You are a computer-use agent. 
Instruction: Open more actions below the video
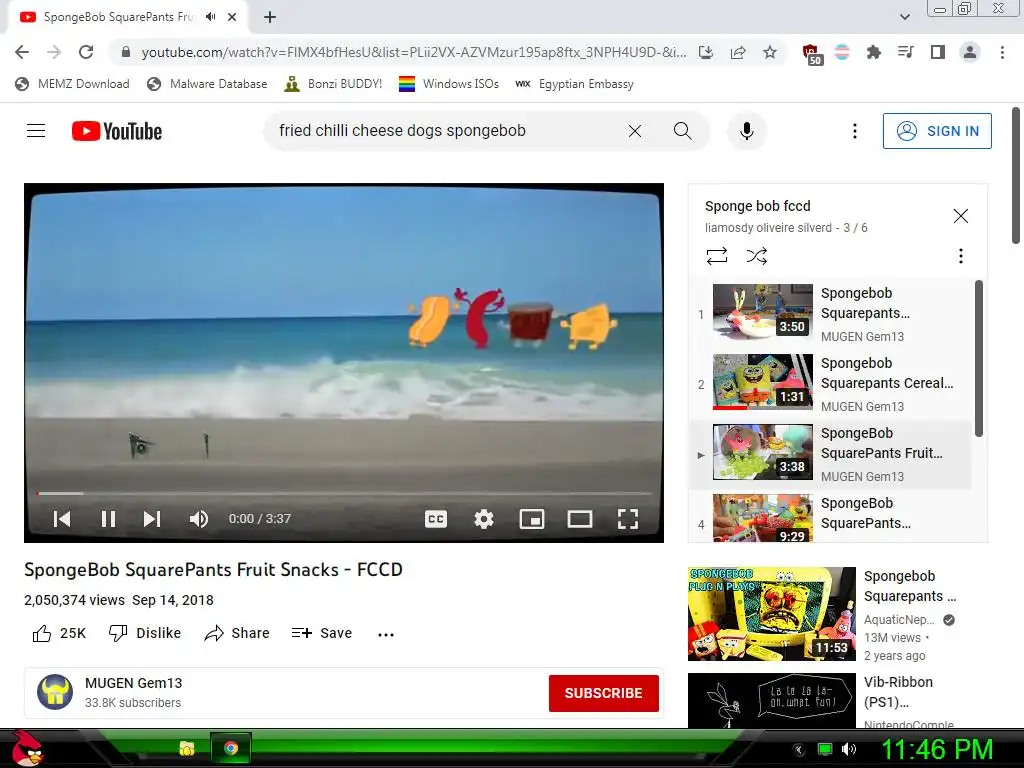(386, 635)
